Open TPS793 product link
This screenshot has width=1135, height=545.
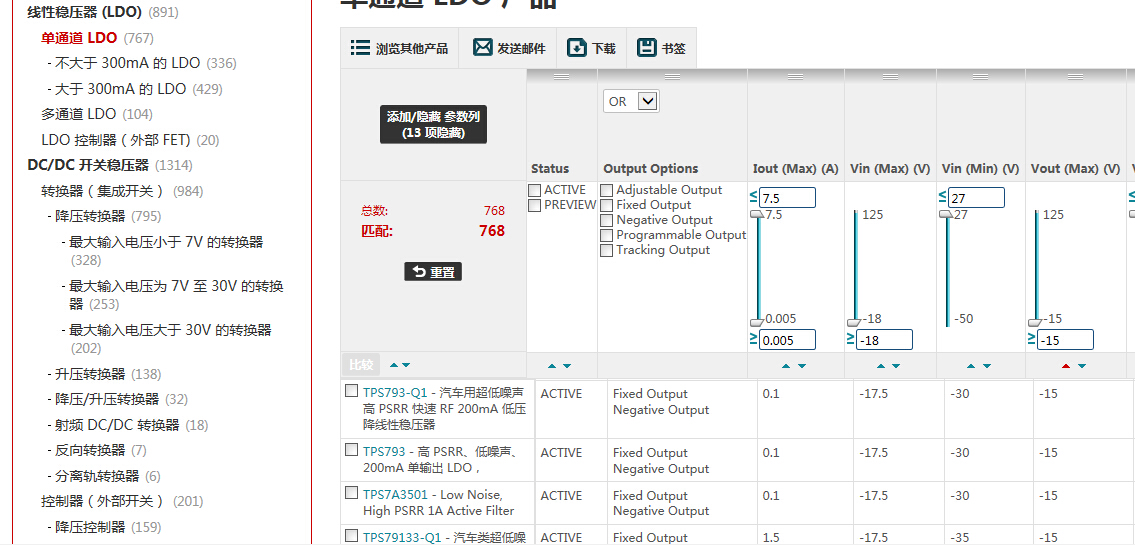382,450
